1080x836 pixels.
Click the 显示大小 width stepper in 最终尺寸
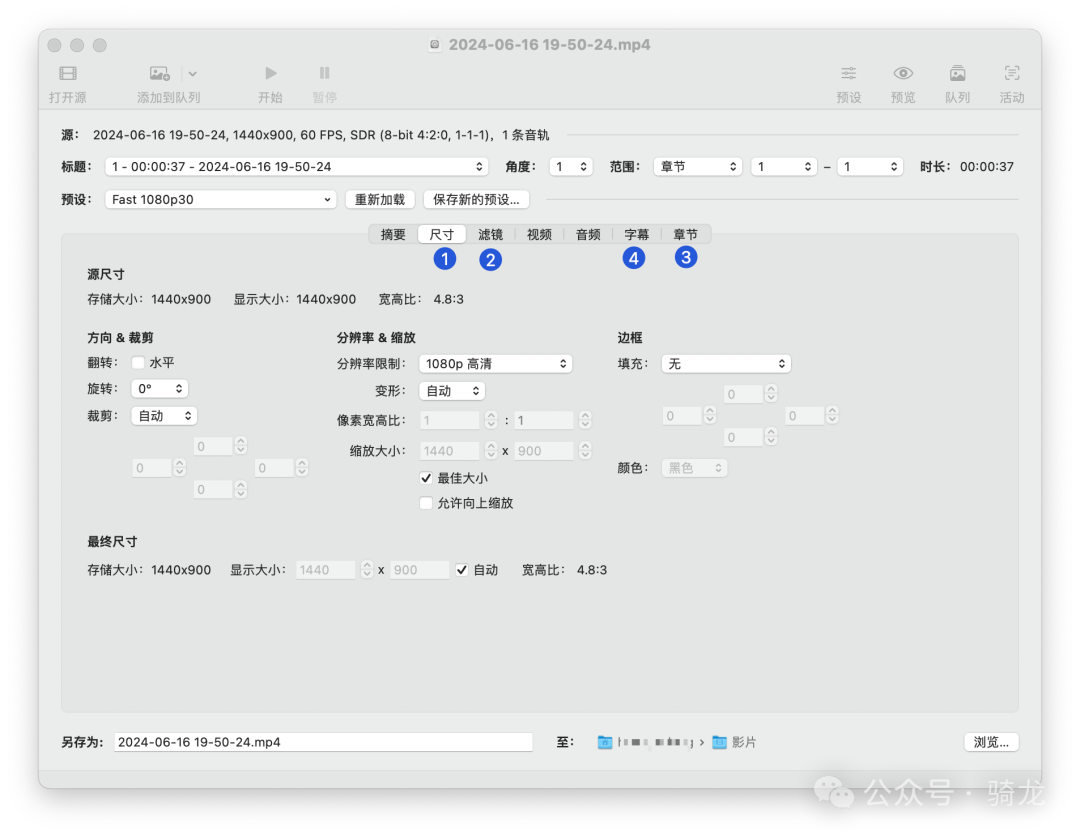click(367, 570)
